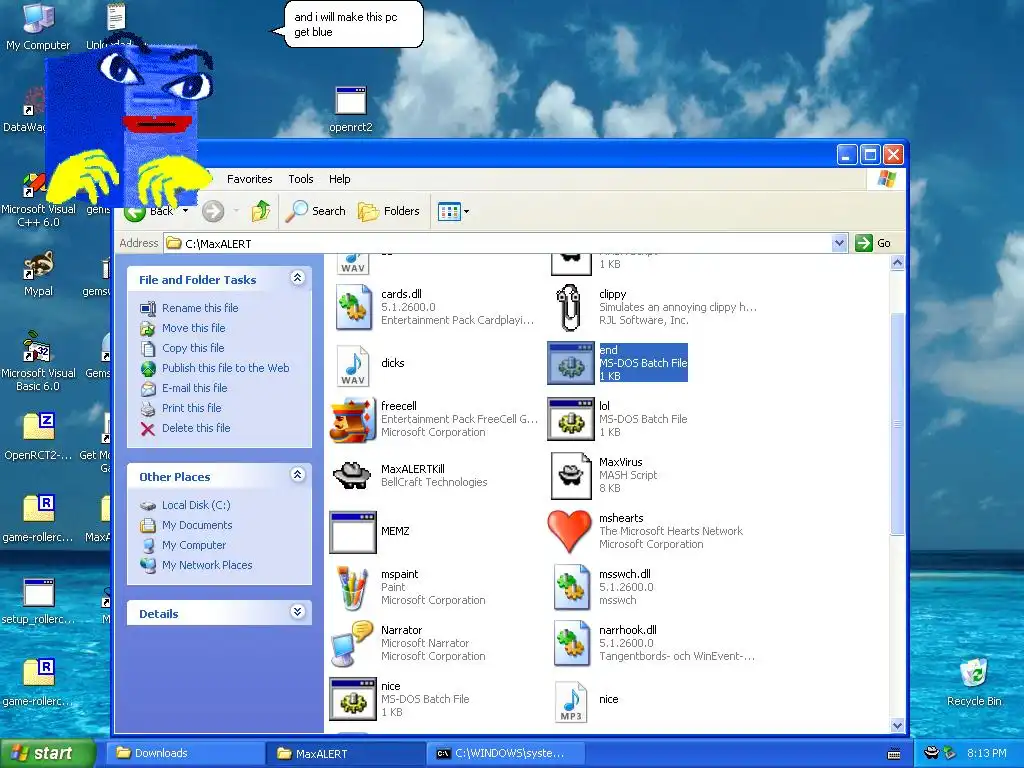Select the nice batch file icon

coord(353,699)
